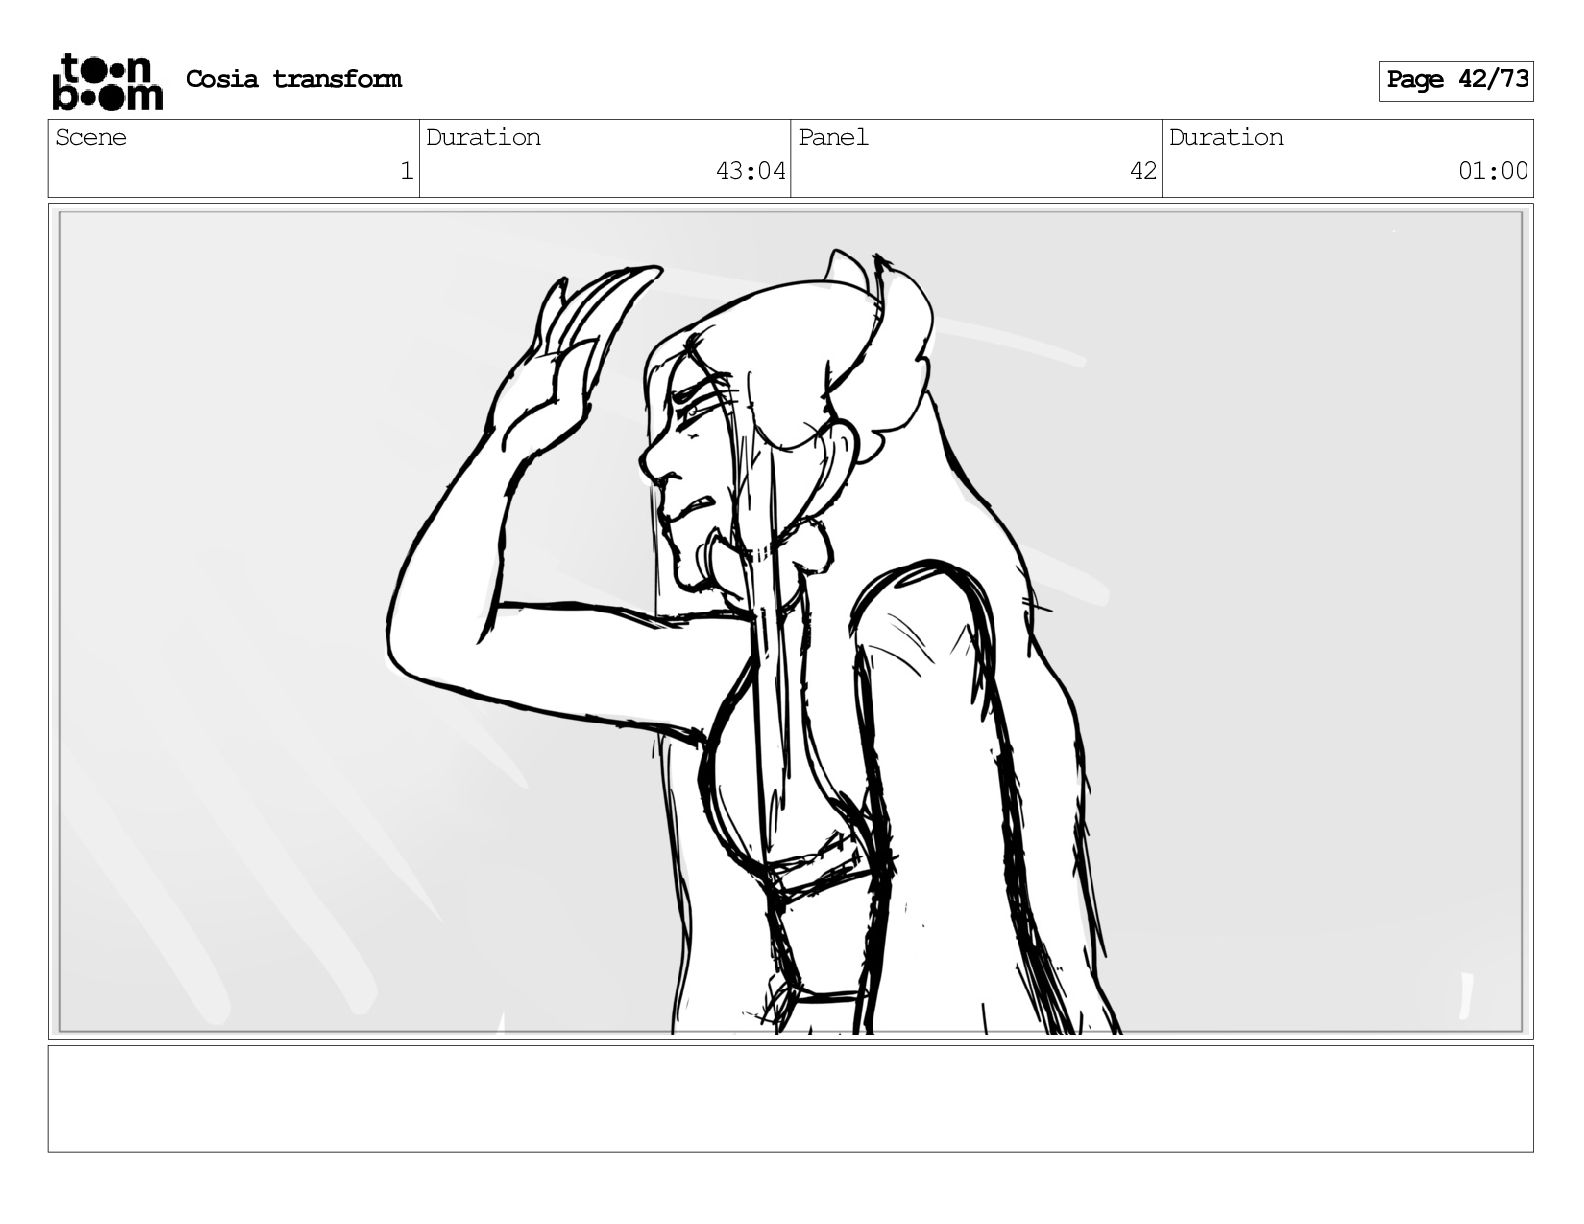Select the 'Cosia transform' title text
The height and width of the screenshot is (1224, 1584).
294,79
